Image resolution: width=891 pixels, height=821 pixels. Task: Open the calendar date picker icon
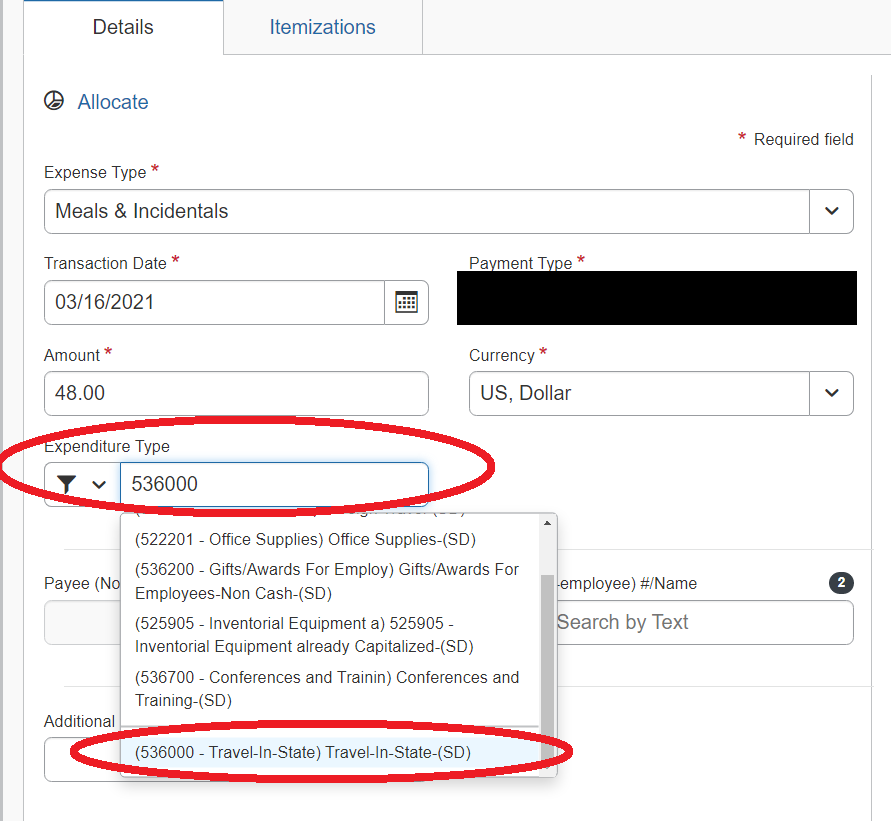[406, 302]
